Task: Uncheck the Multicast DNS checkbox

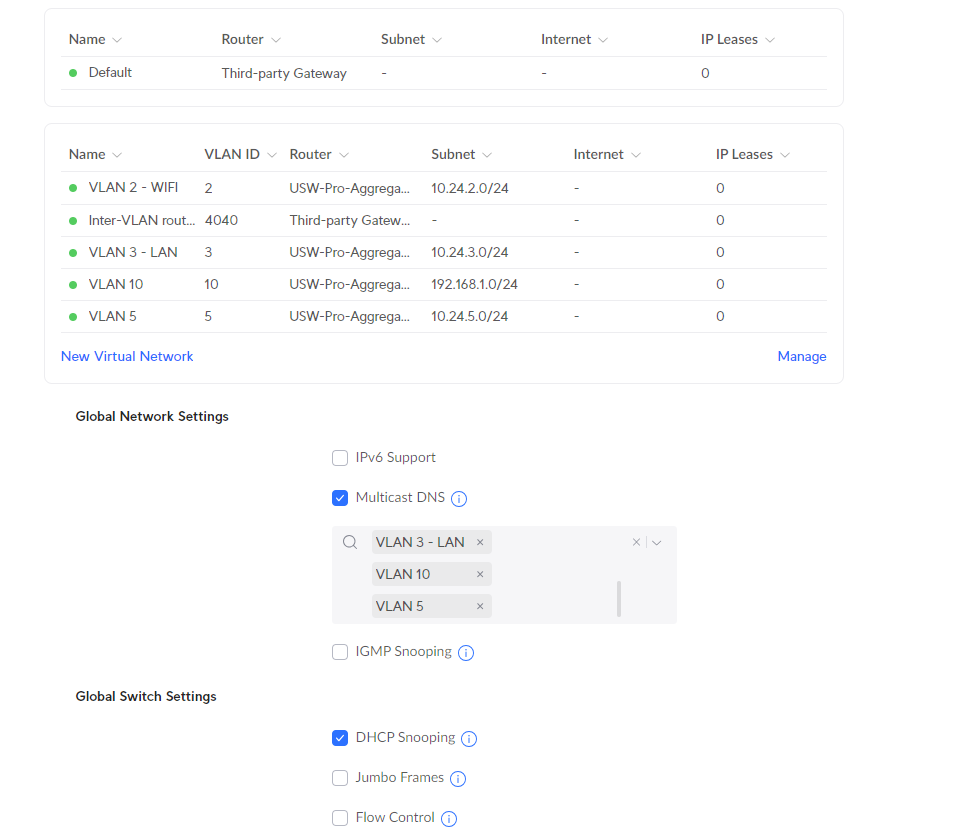Action: coord(340,498)
